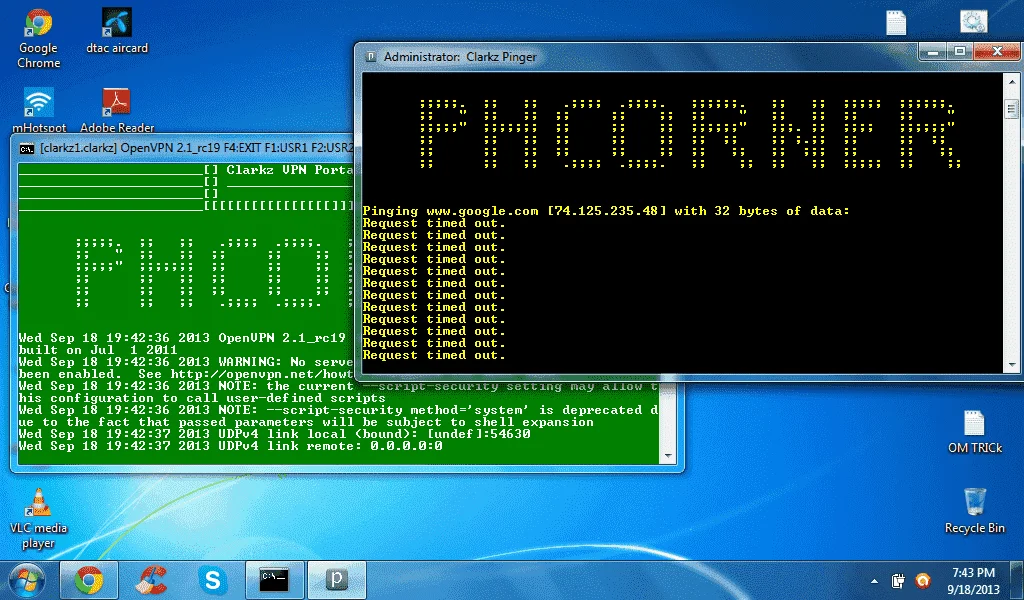This screenshot has height=600, width=1024.
Task: Click the Show desktop strip beside clock
Action: 1019,580
